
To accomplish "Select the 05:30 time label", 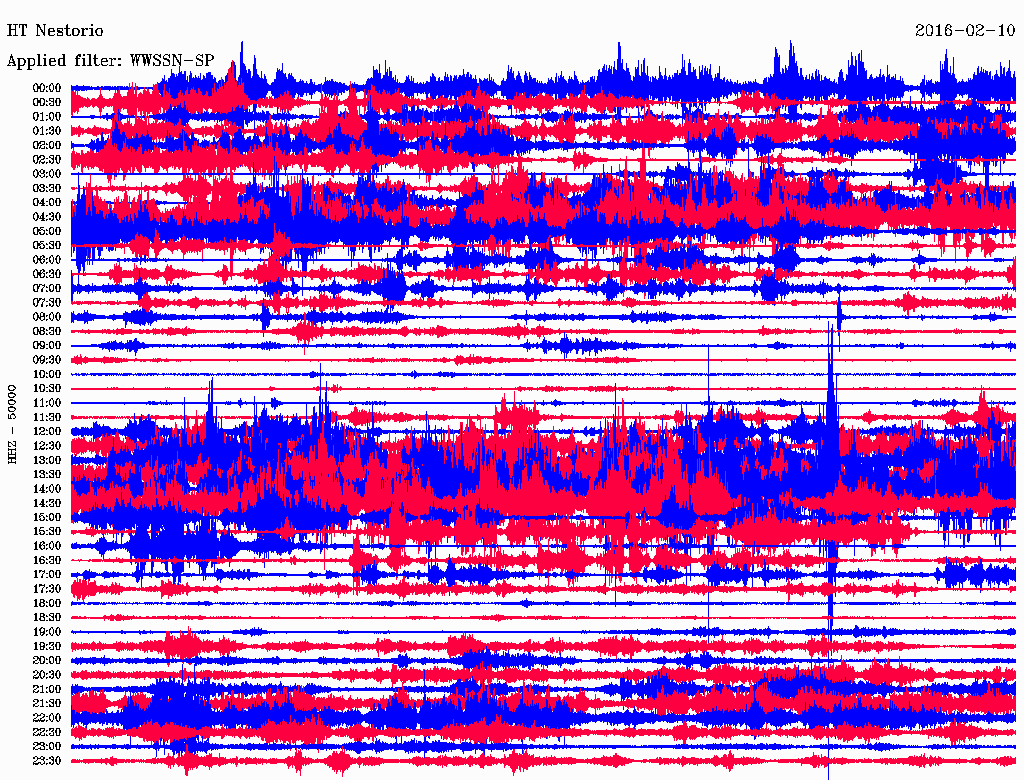I will tap(47, 245).
